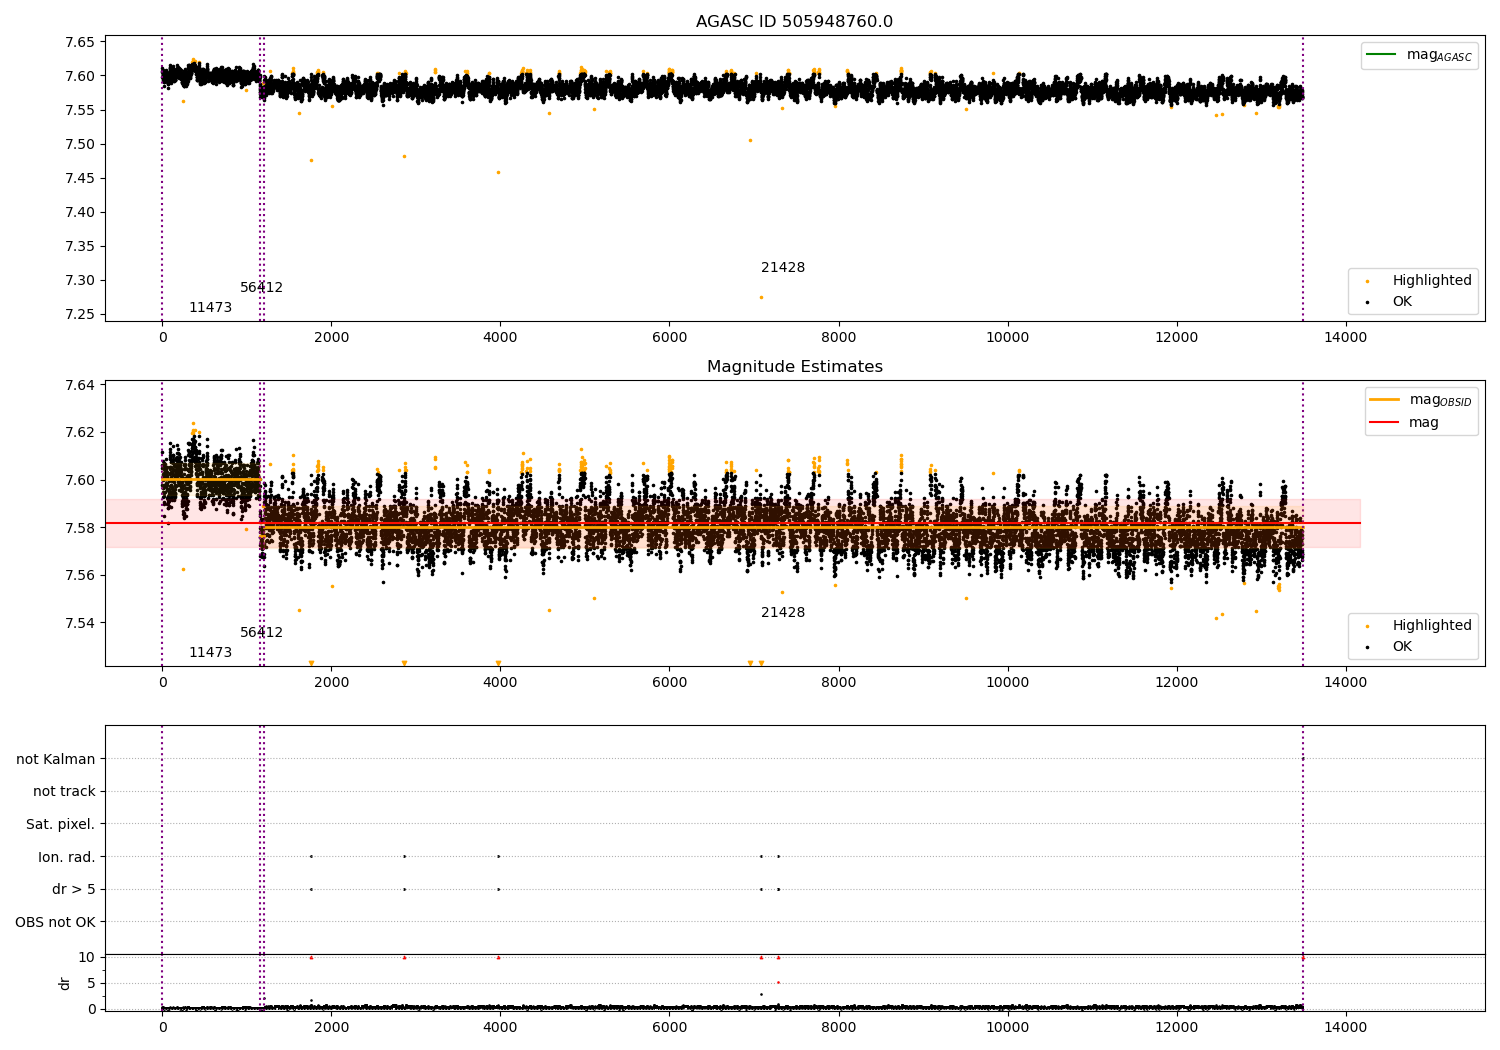The height and width of the screenshot is (1050, 1500).
Task: Click '56412' label in Magnitude Estimates panel
Action: coord(261,632)
